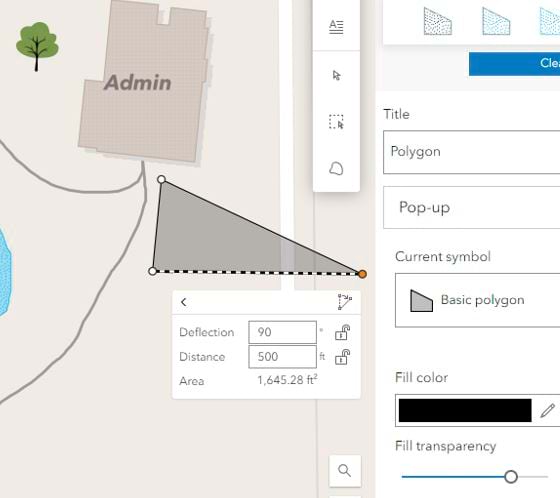The height and width of the screenshot is (498, 560).
Task: Click the green tree map symbol
Action: click(37, 46)
